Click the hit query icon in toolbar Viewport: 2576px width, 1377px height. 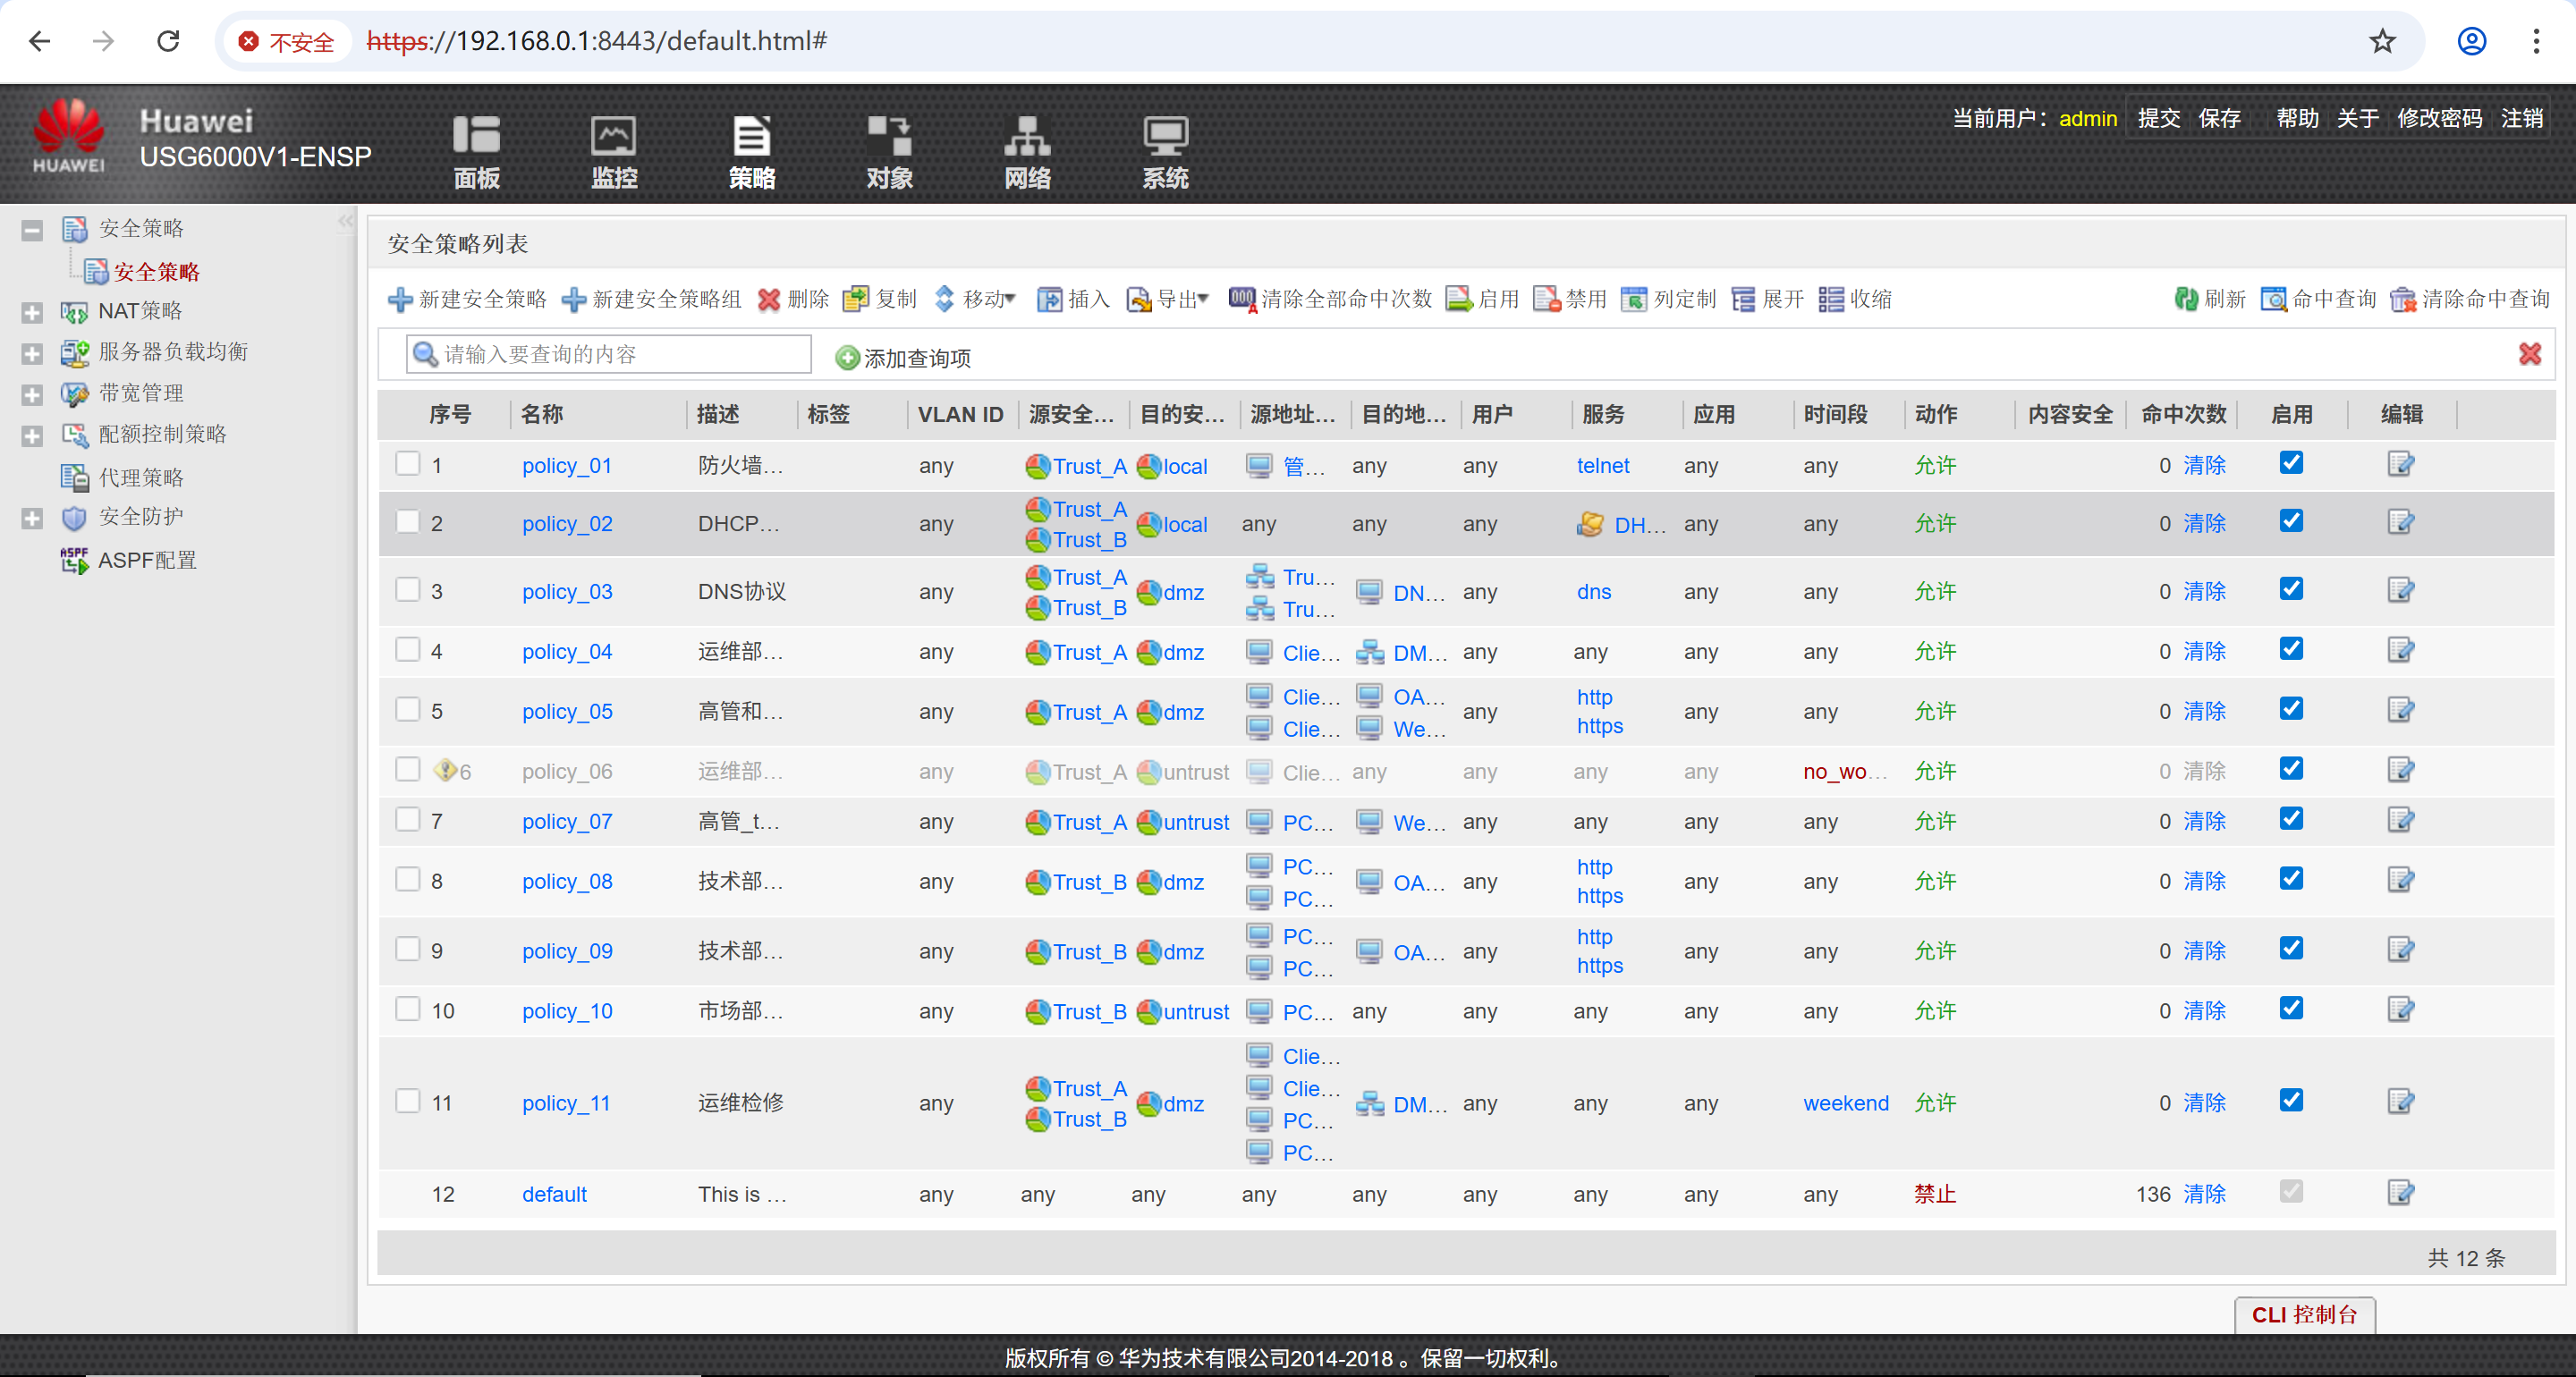click(2273, 299)
